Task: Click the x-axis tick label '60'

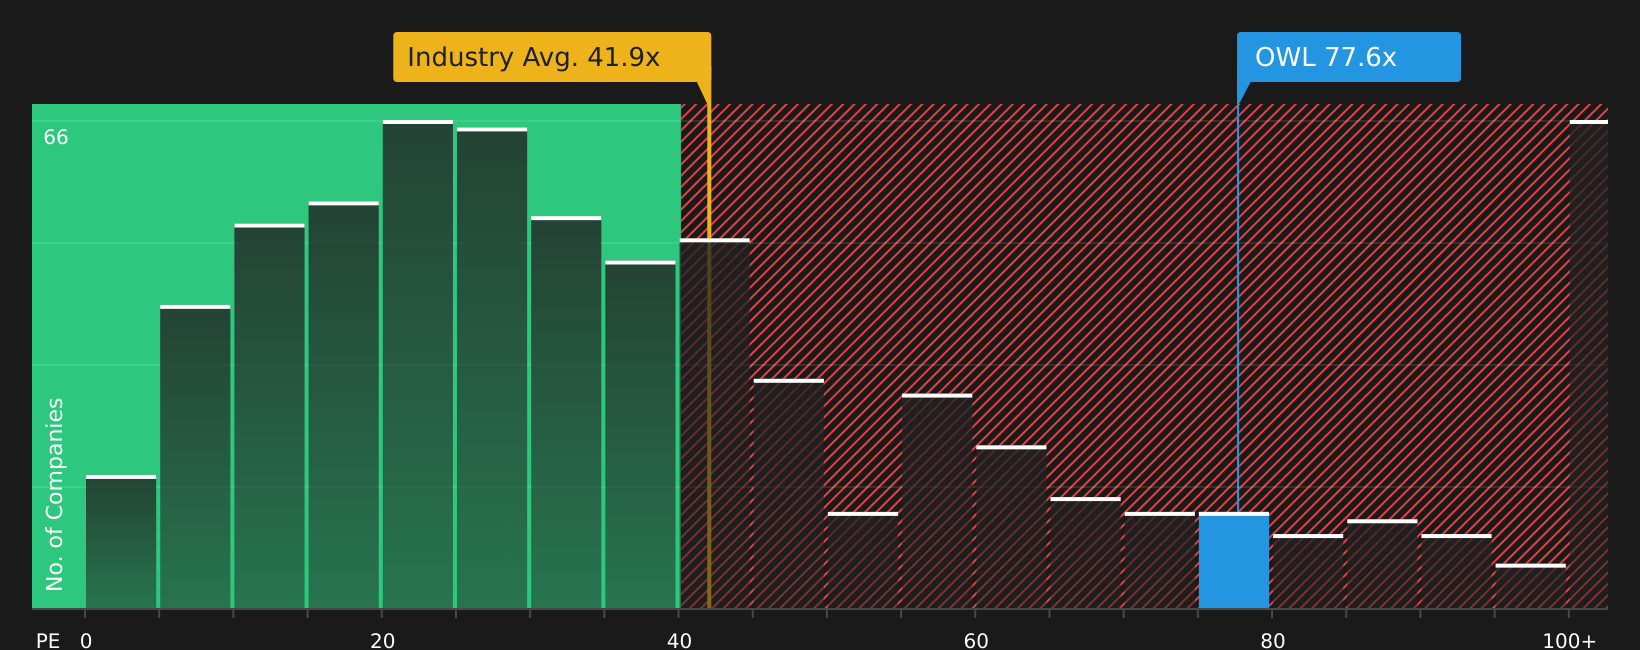Action: 976,641
